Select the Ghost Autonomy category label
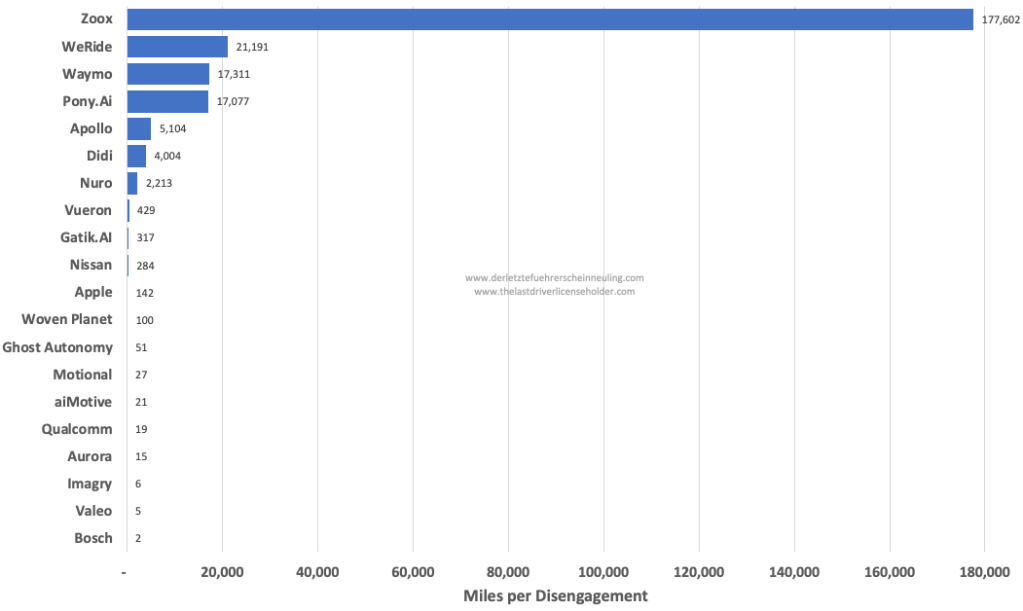 57,347
